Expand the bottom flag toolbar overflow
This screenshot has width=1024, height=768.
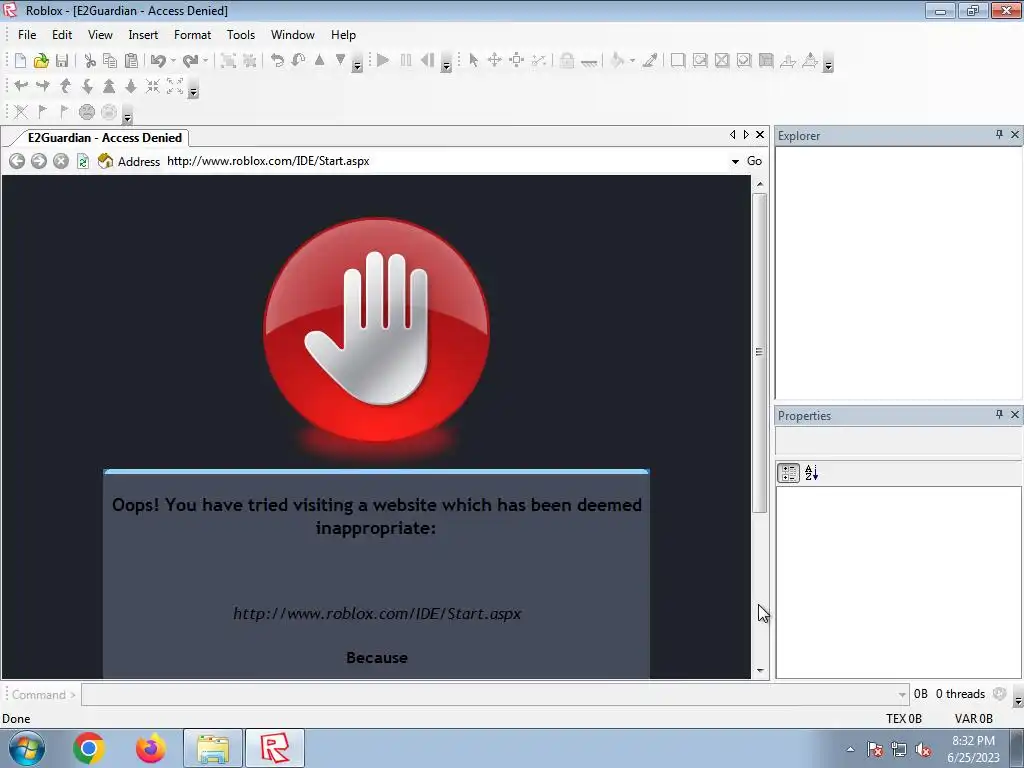coord(127,116)
